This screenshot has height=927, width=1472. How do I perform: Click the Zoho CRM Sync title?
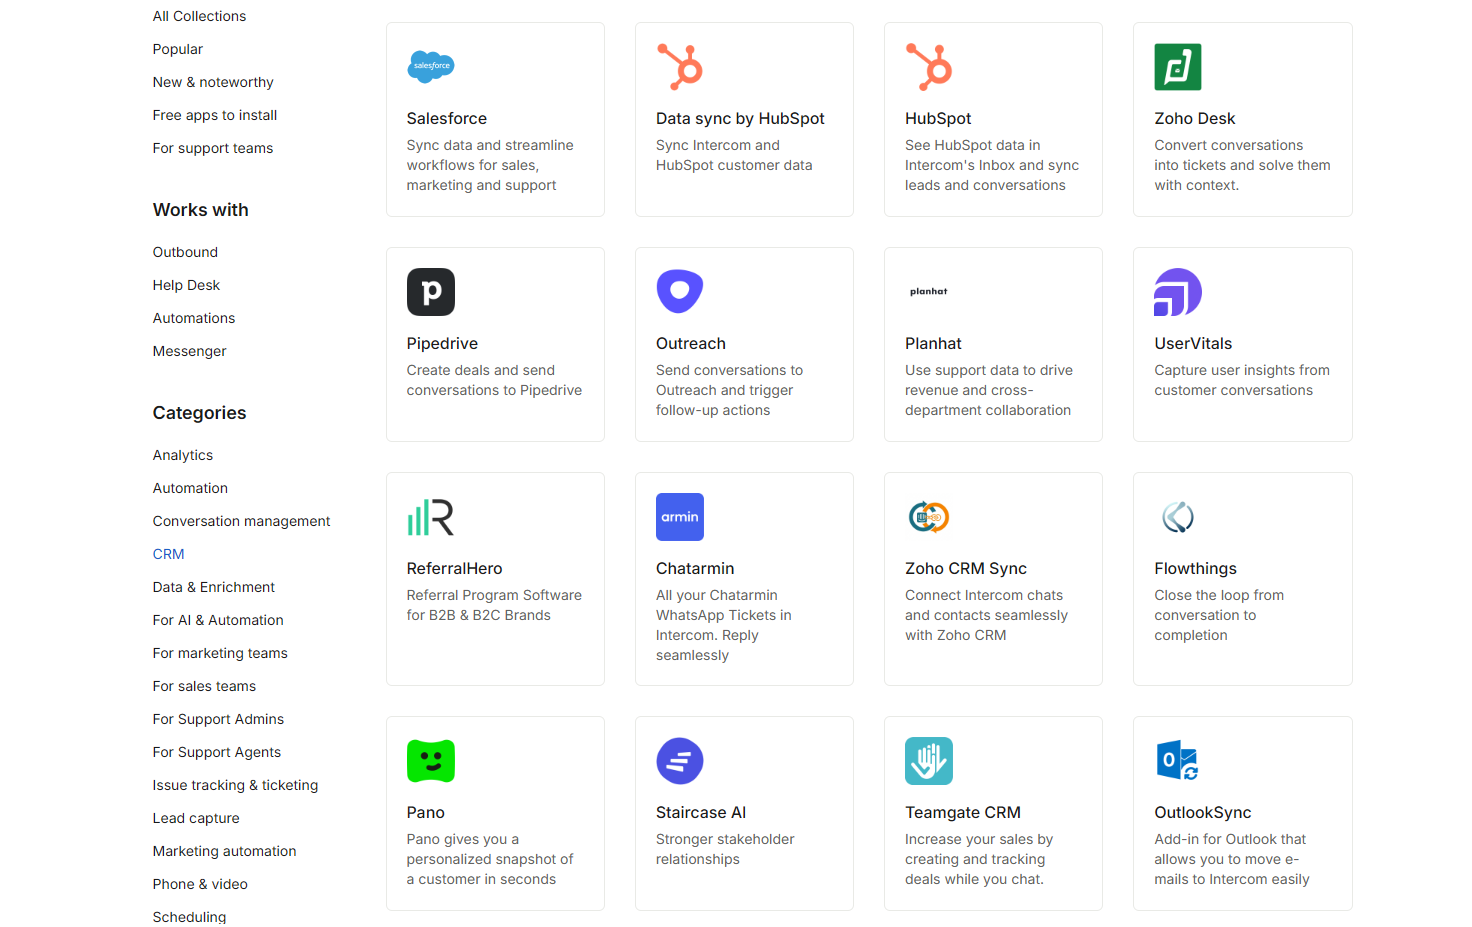pos(966,568)
